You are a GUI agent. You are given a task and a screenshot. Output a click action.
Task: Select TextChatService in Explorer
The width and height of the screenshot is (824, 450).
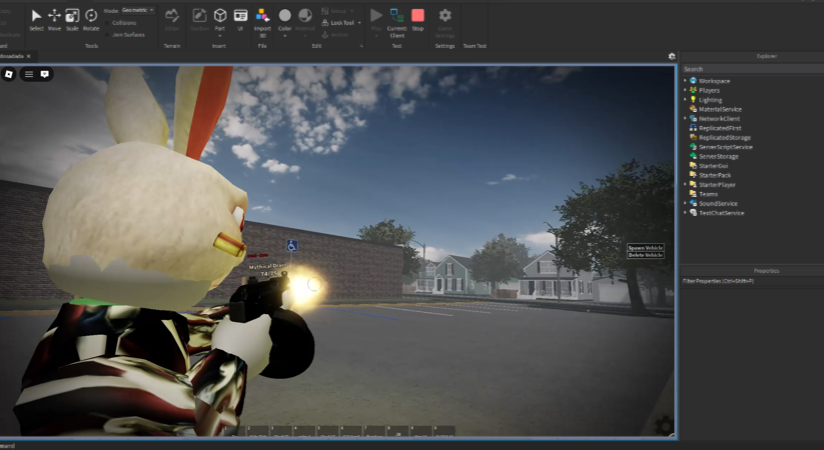pos(721,213)
